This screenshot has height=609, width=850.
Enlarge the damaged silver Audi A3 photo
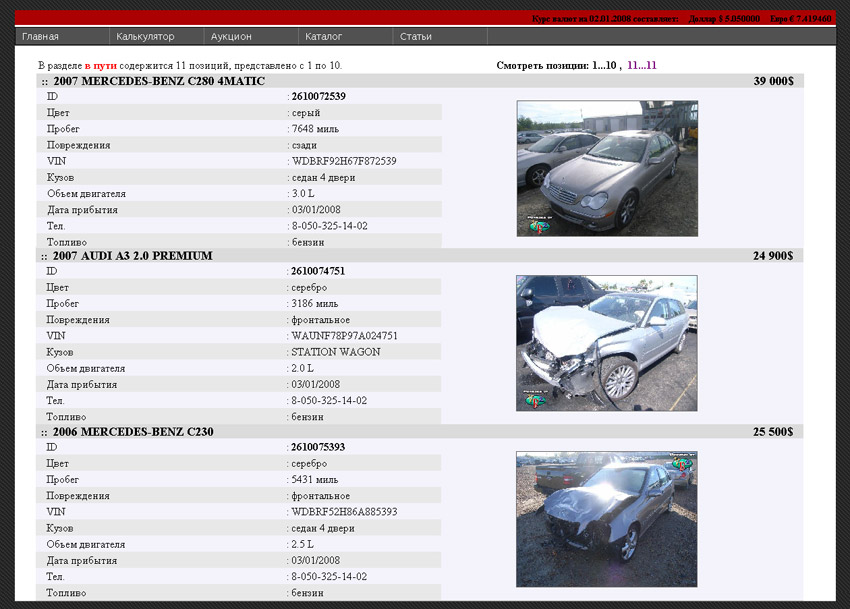[x=606, y=343]
